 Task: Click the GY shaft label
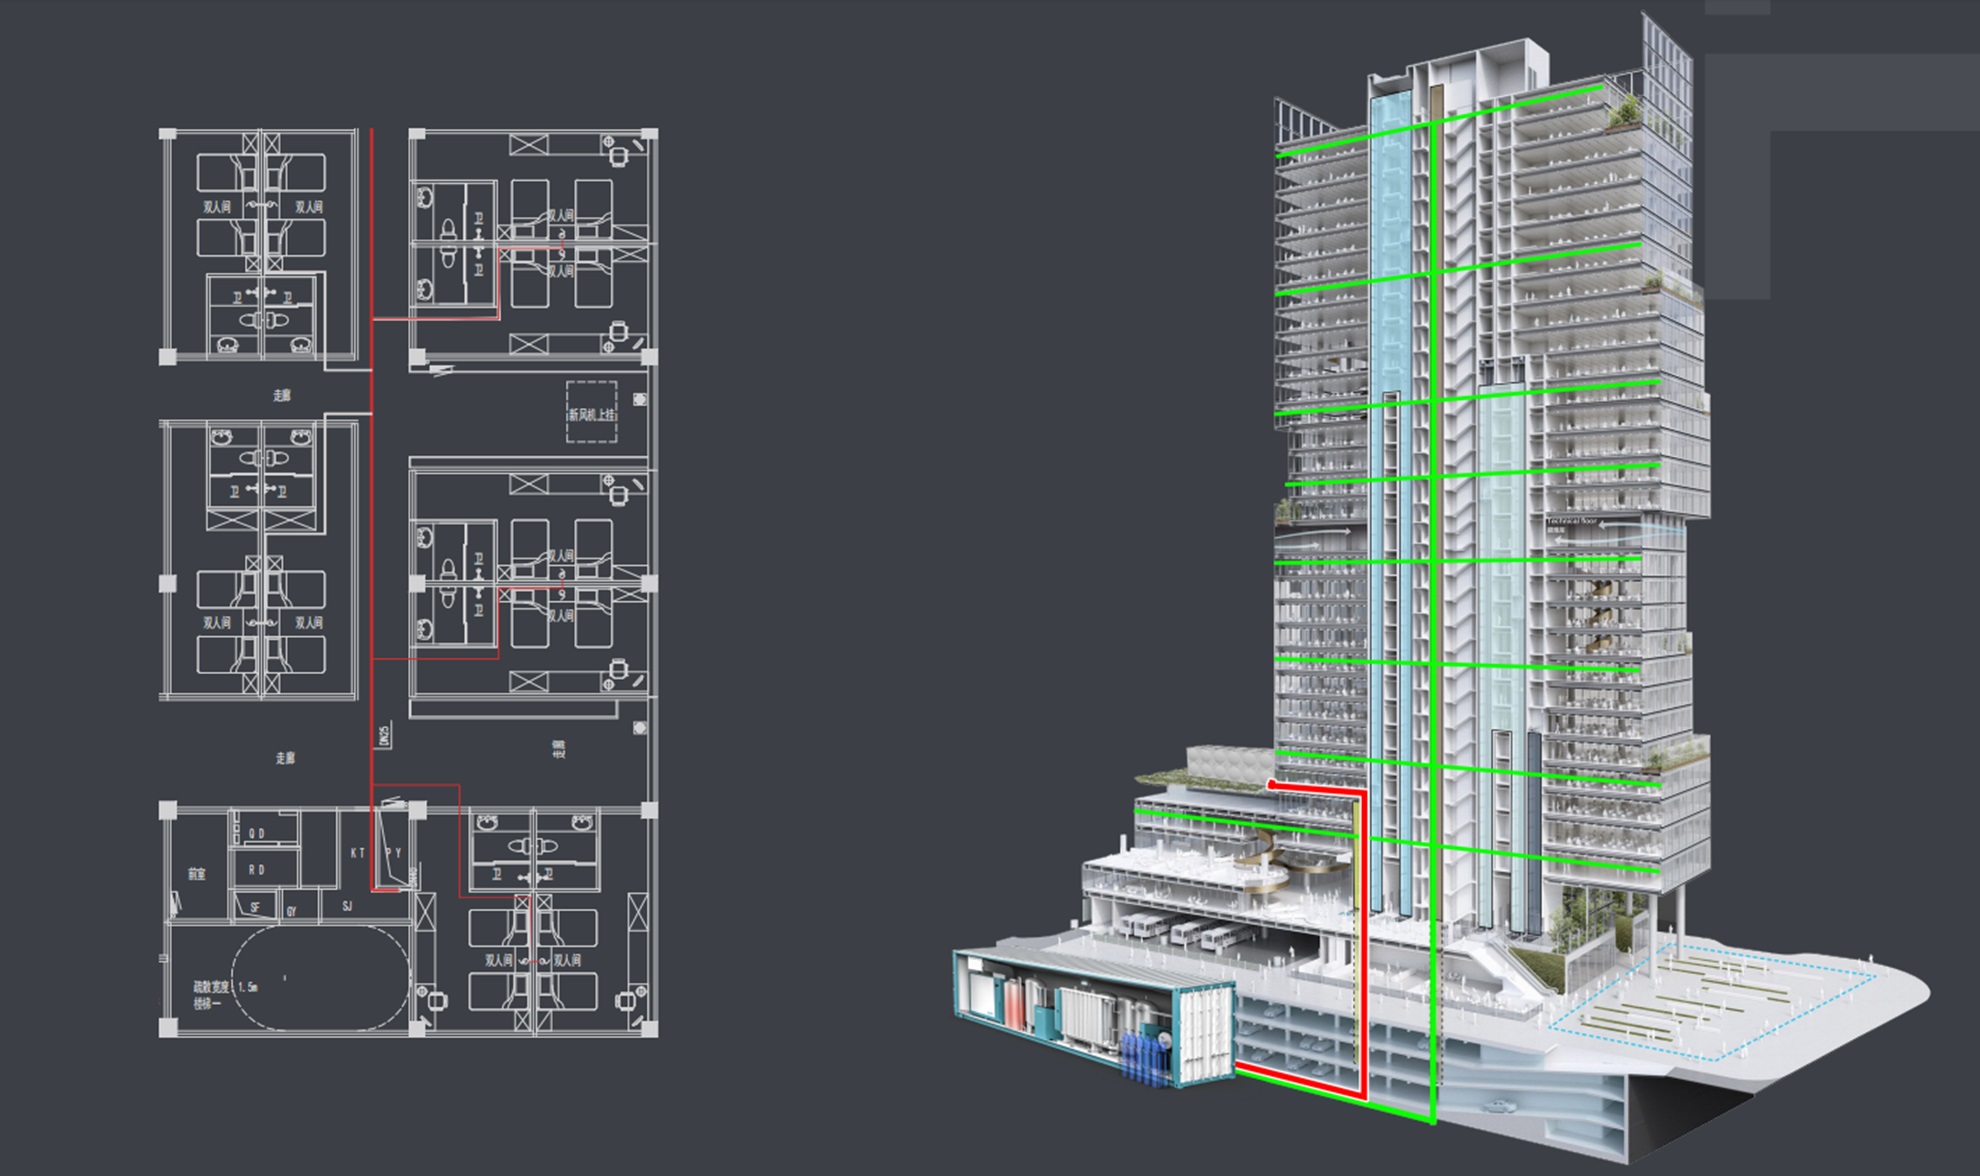click(292, 911)
